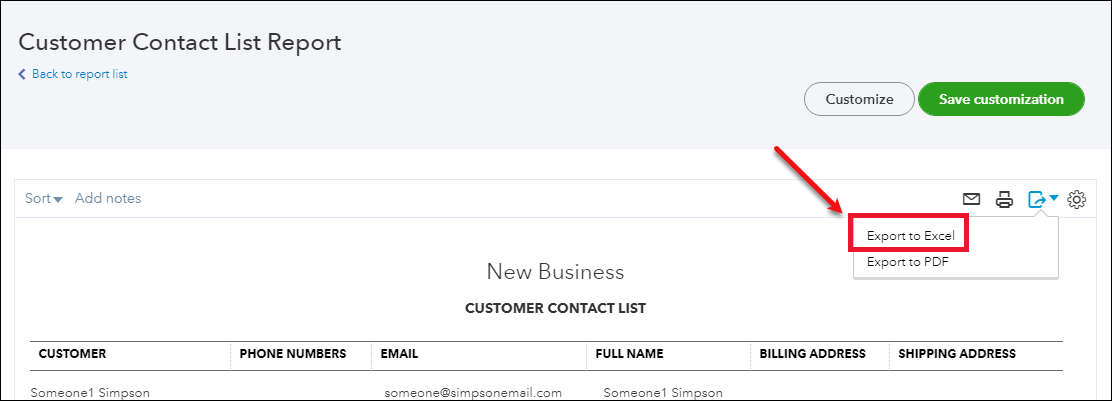This screenshot has width=1112, height=401.
Task: Click the CUSTOMER column header
Action: point(72,353)
